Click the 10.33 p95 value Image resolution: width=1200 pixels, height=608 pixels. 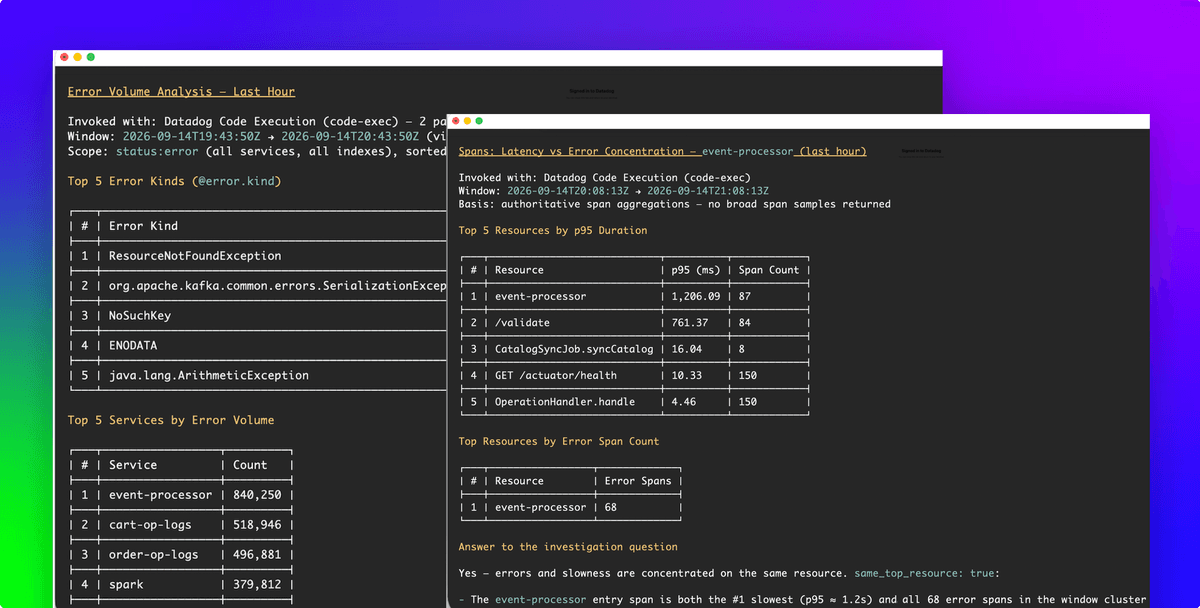(x=686, y=375)
